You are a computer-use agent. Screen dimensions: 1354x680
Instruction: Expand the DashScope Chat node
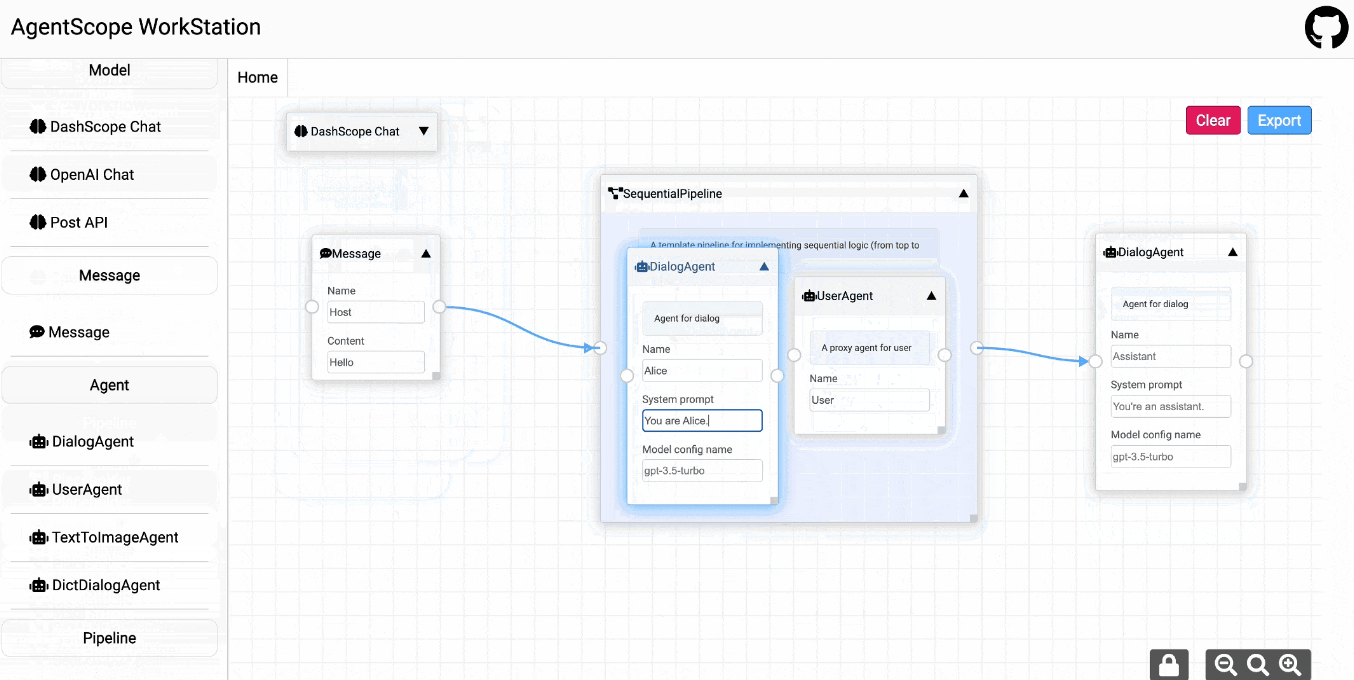pyautogui.click(x=424, y=131)
